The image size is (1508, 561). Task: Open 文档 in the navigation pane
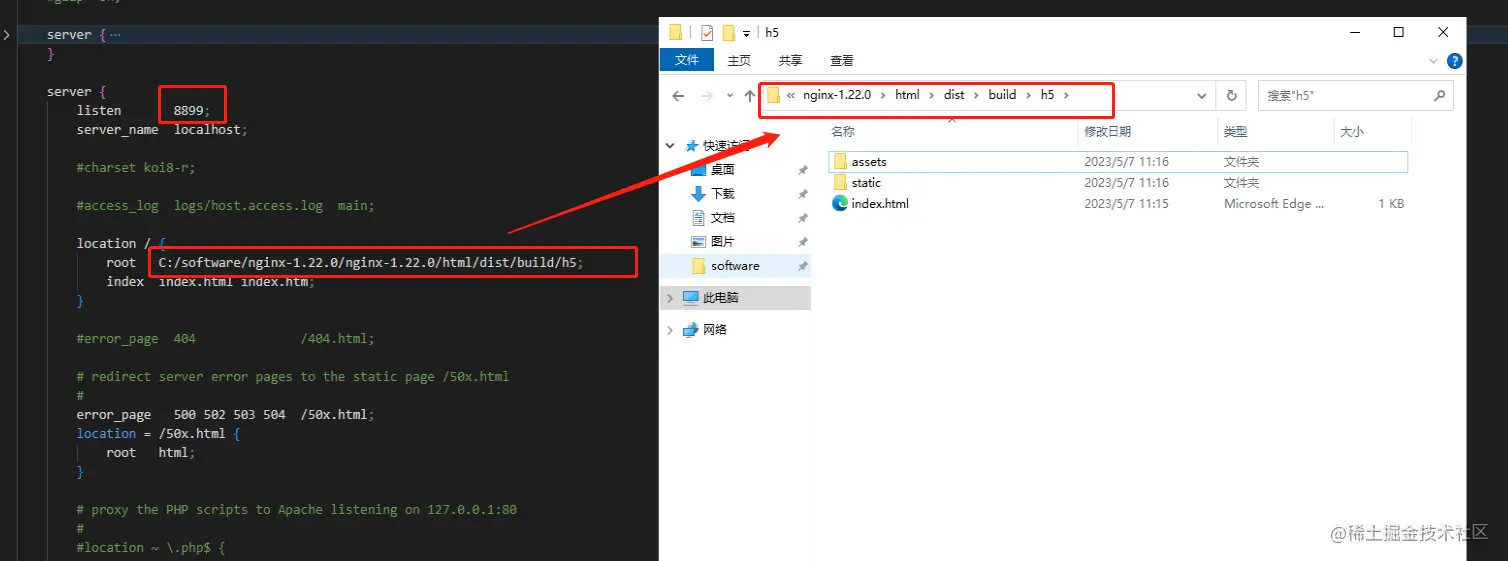tap(723, 218)
